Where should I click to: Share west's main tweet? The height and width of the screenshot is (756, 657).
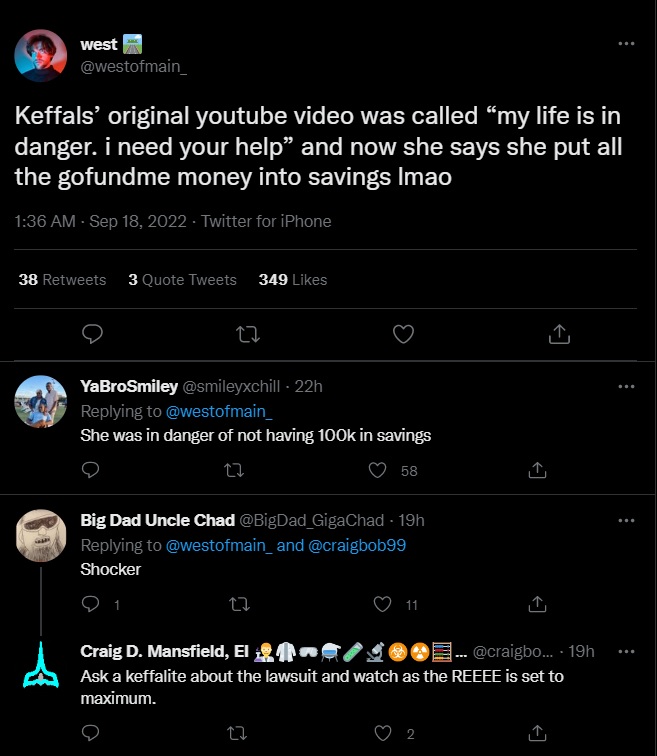tap(560, 333)
